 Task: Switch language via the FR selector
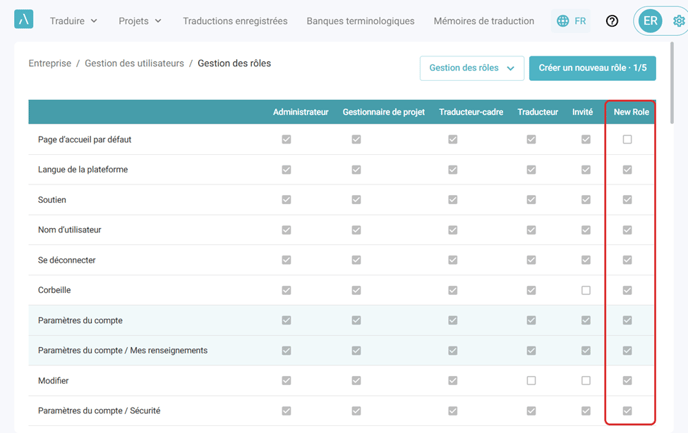click(x=571, y=21)
